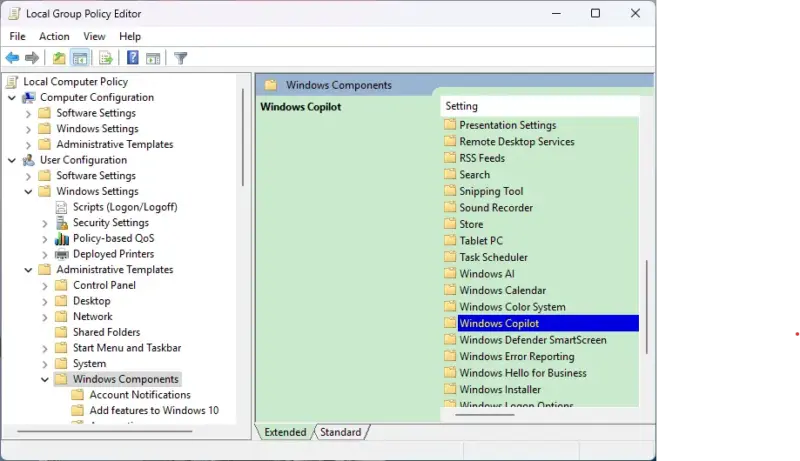The width and height of the screenshot is (800, 461).
Task: Toggle Show/Hide Action Pane icon
Action: click(153, 58)
